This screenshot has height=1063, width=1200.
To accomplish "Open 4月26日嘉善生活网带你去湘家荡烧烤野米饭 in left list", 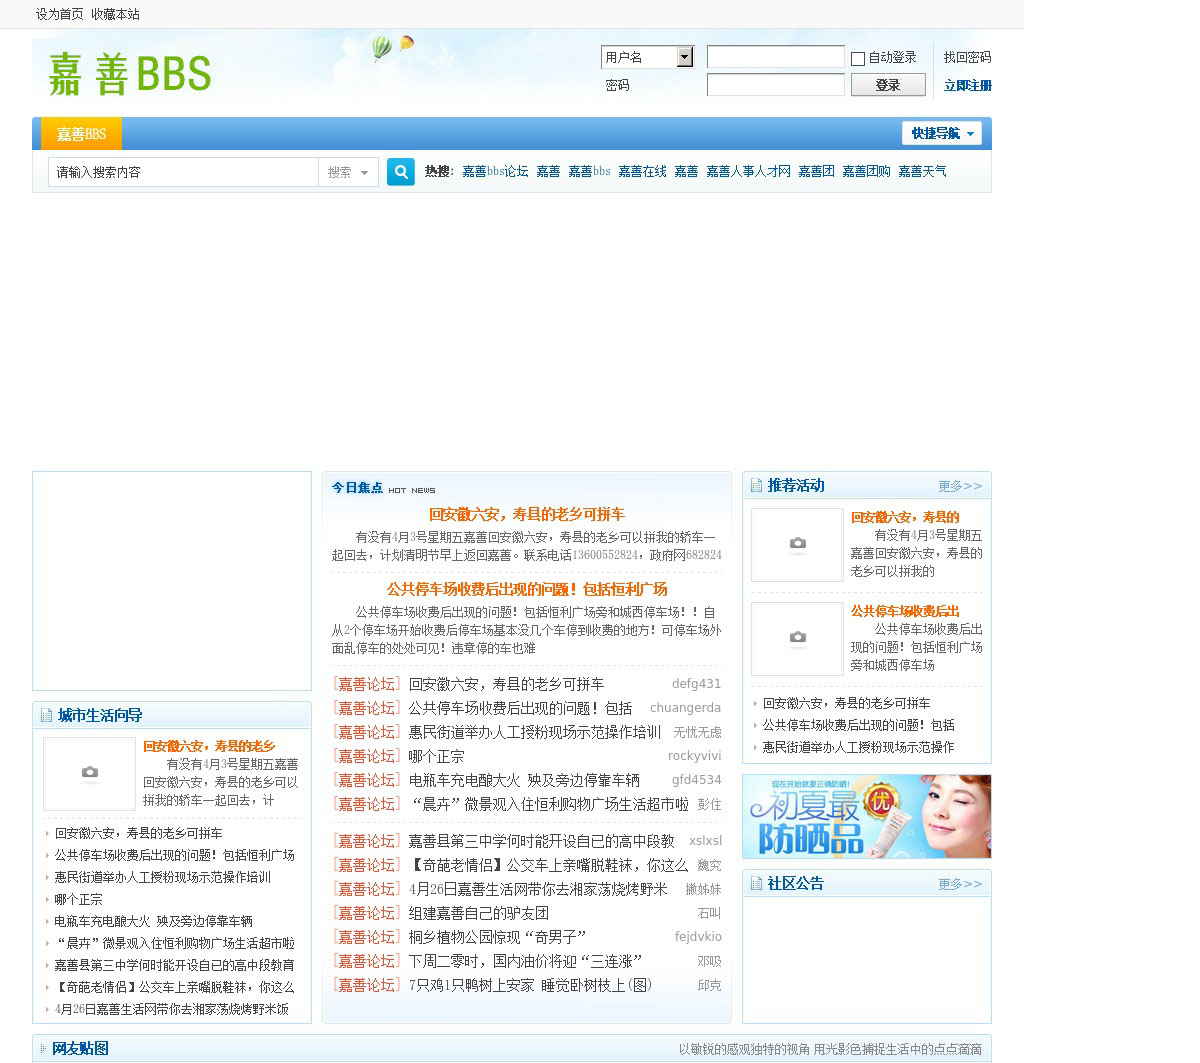I will [x=171, y=1009].
